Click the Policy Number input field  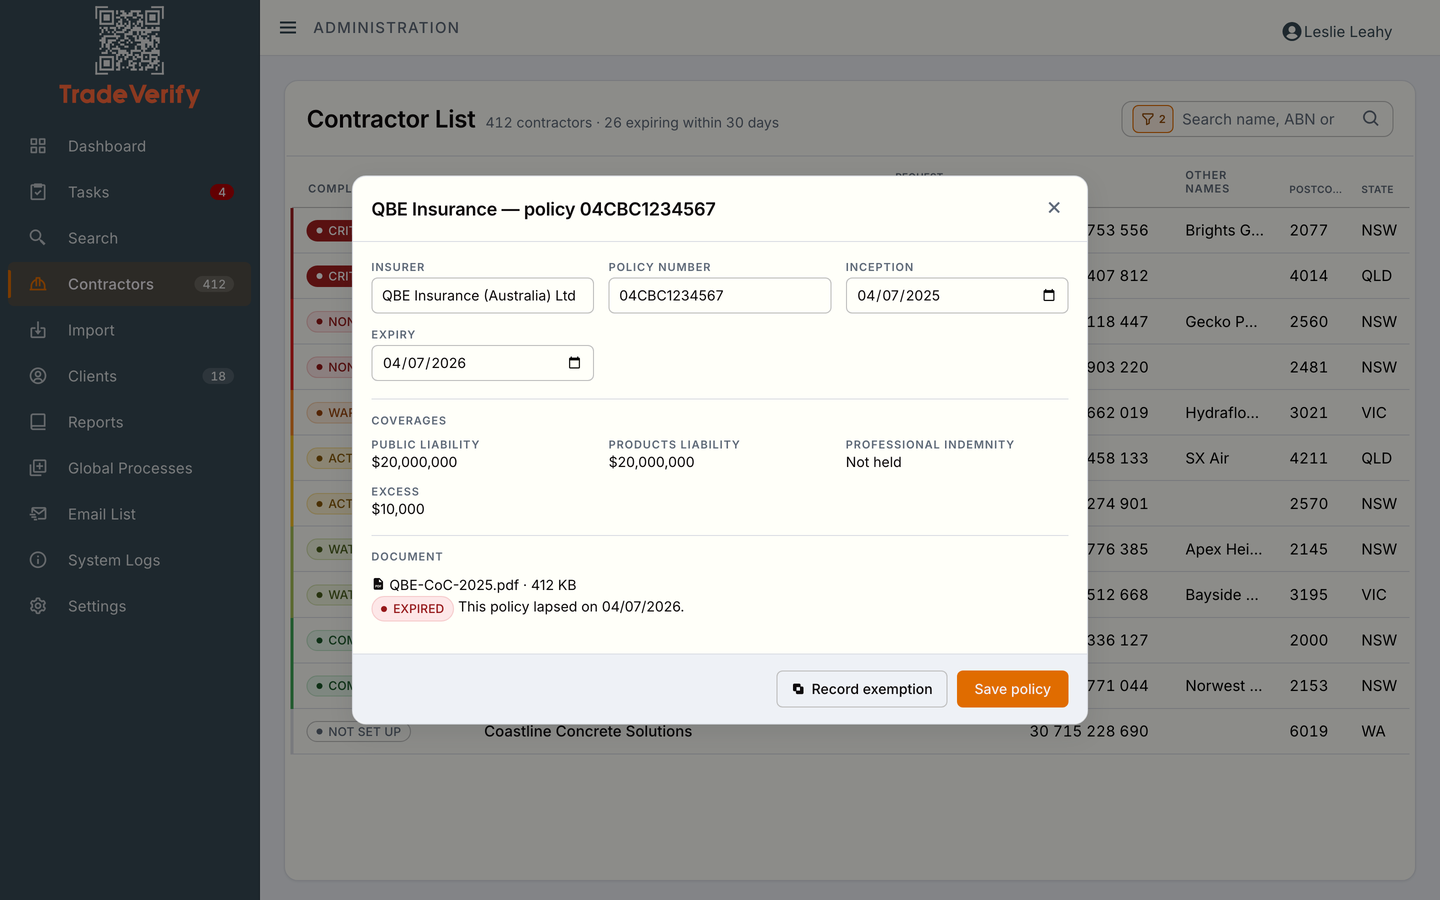tap(720, 296)
